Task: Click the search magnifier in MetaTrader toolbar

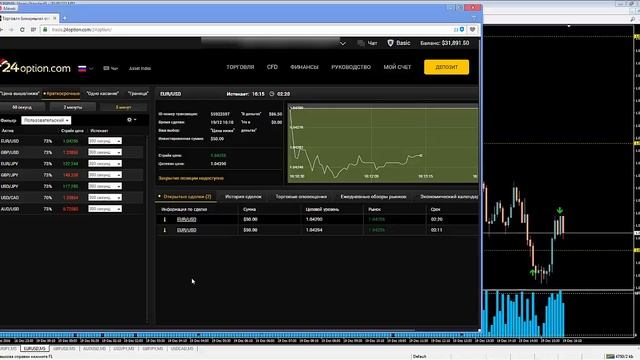Action: (633, 19)
